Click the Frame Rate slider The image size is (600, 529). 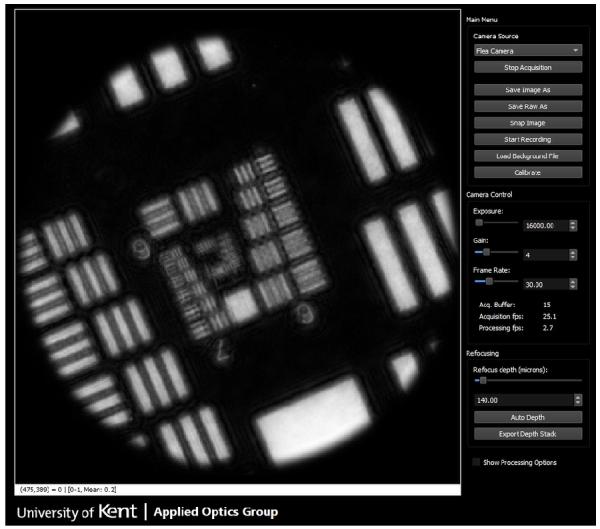tap(495, 283)
